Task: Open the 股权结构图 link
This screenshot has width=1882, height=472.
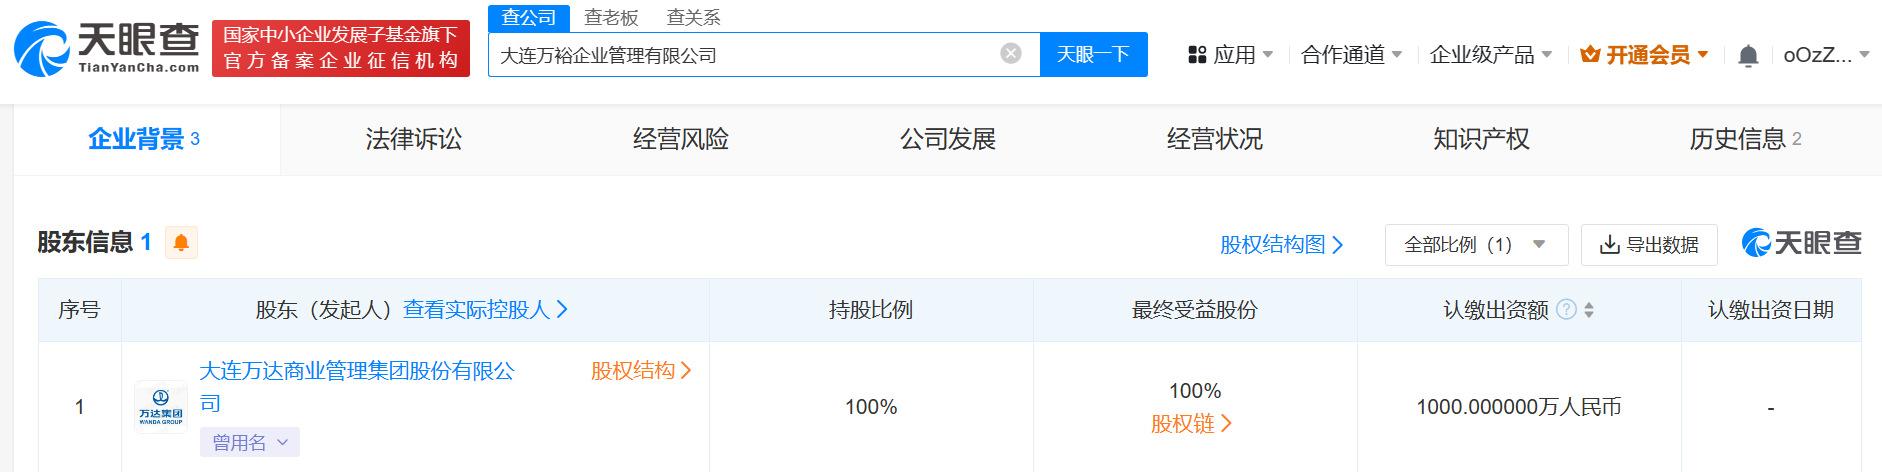Action: point(1281,245)
